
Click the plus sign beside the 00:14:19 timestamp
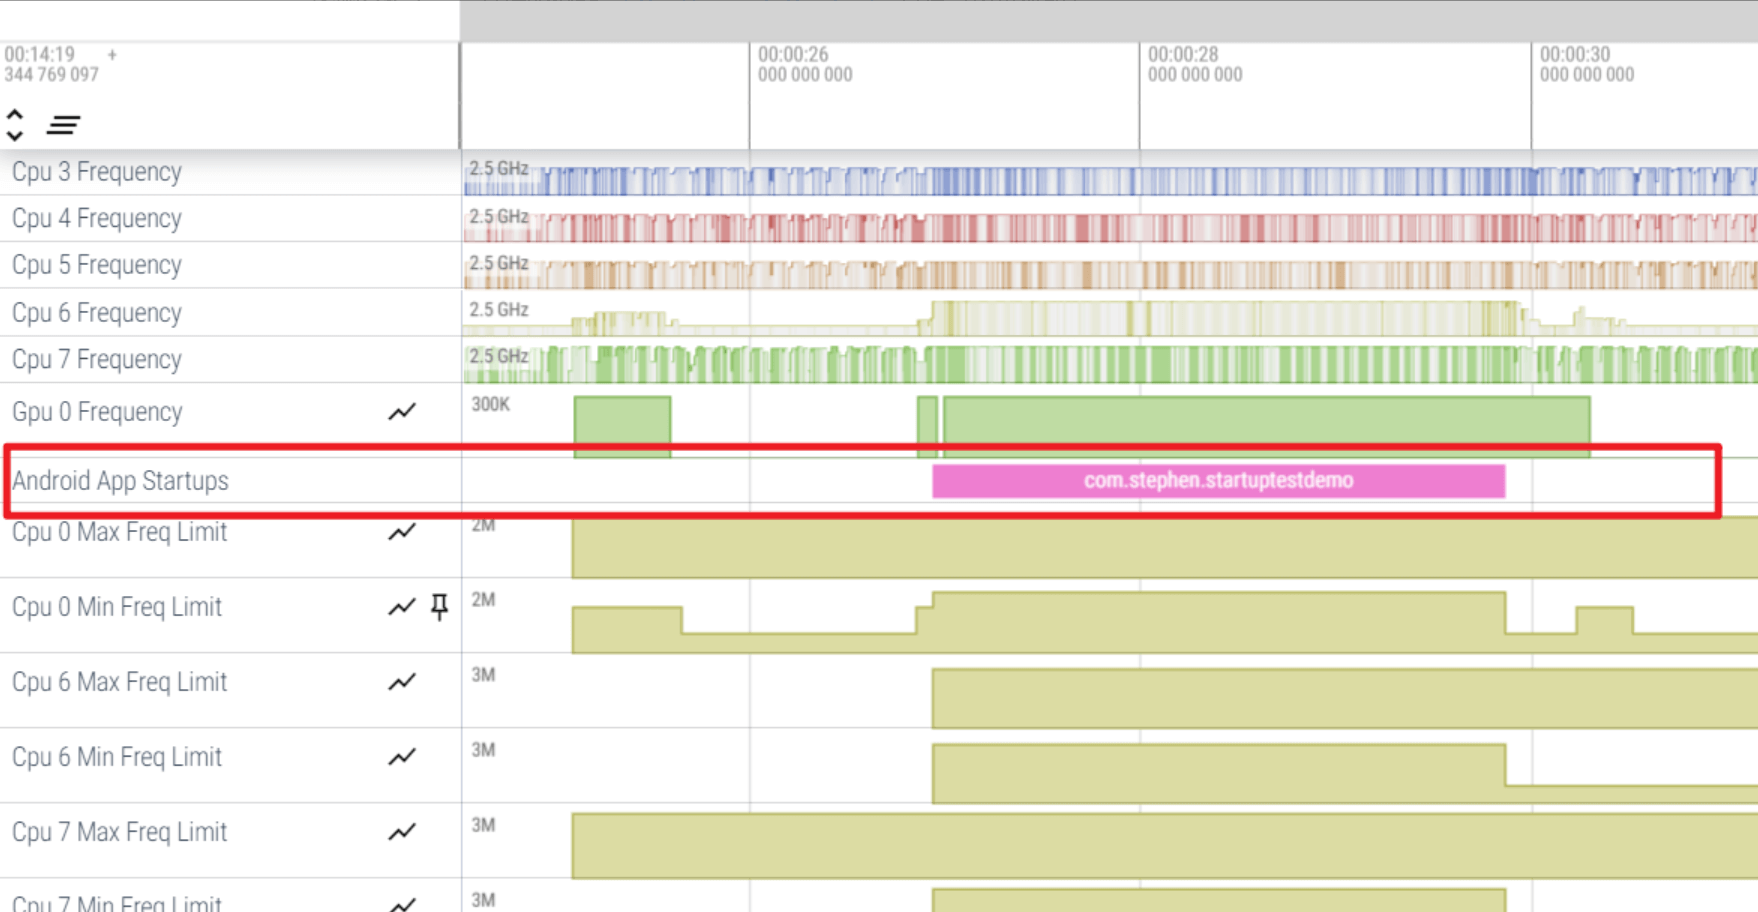click(x=112, y=55)
